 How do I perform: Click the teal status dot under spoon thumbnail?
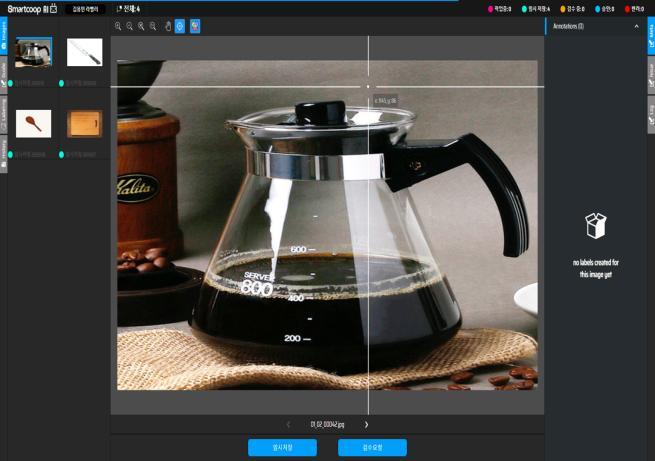[x=10, y=155]
